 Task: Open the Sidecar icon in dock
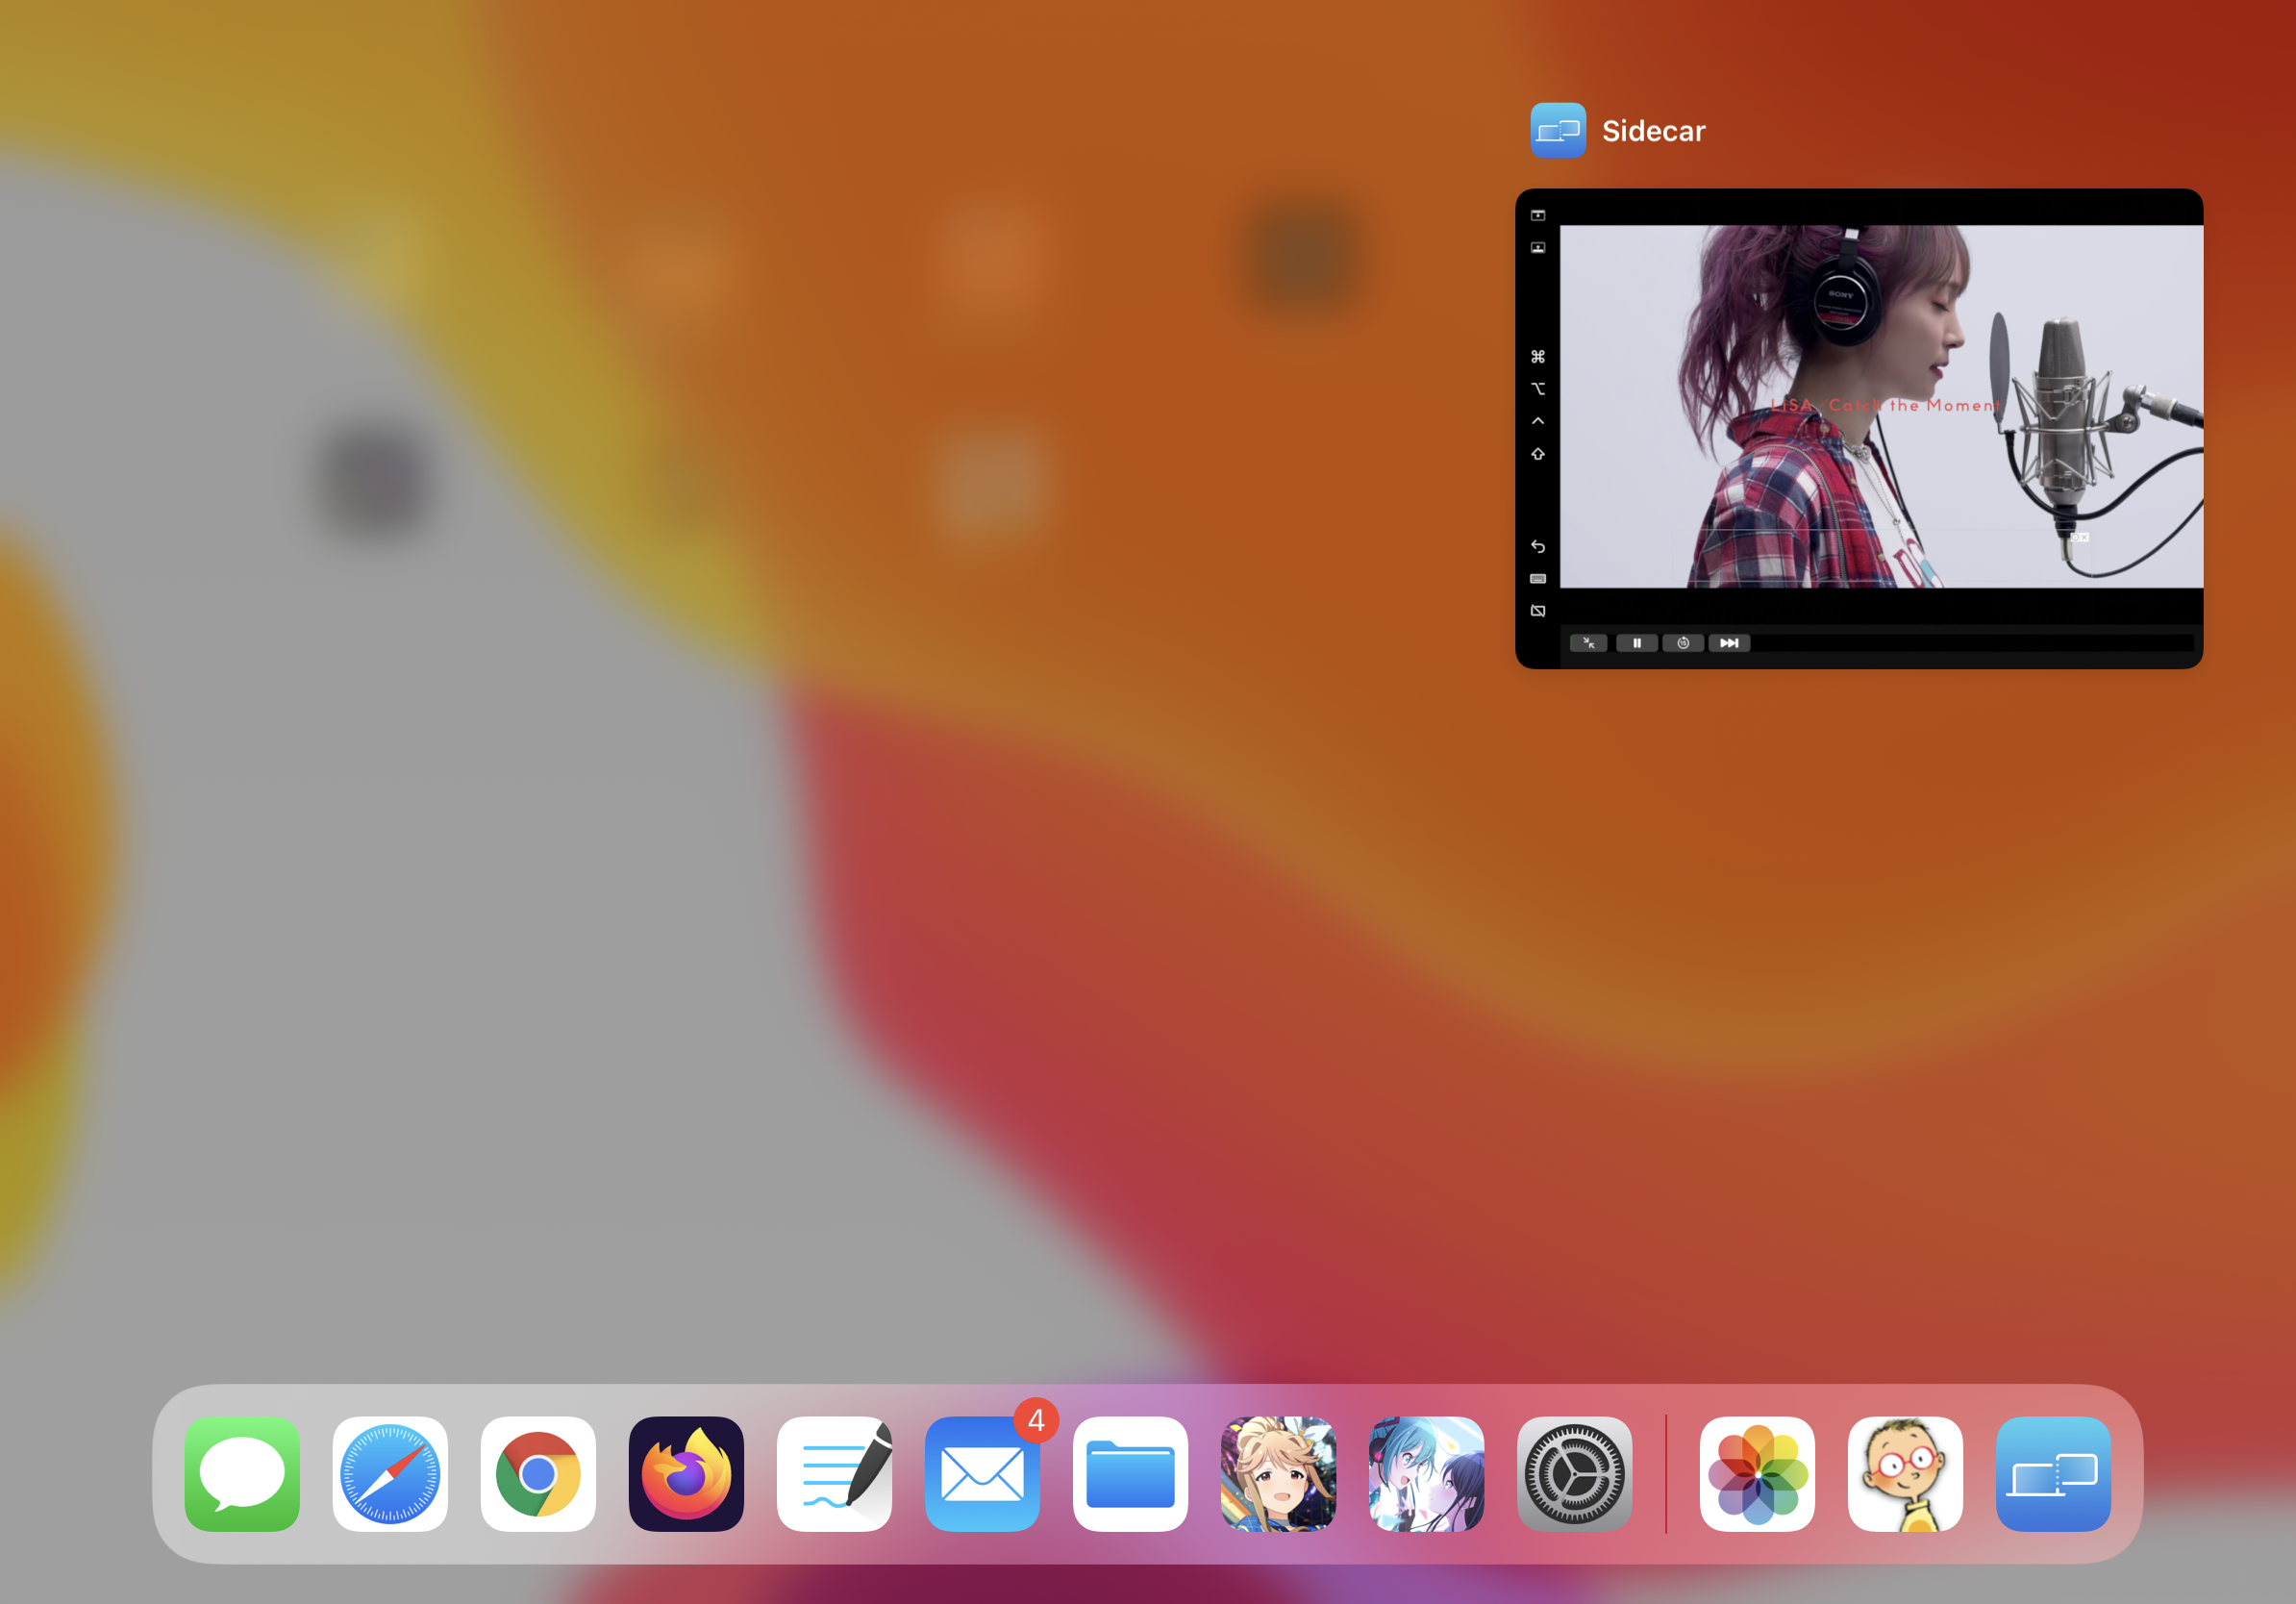pos(2053,1473)
